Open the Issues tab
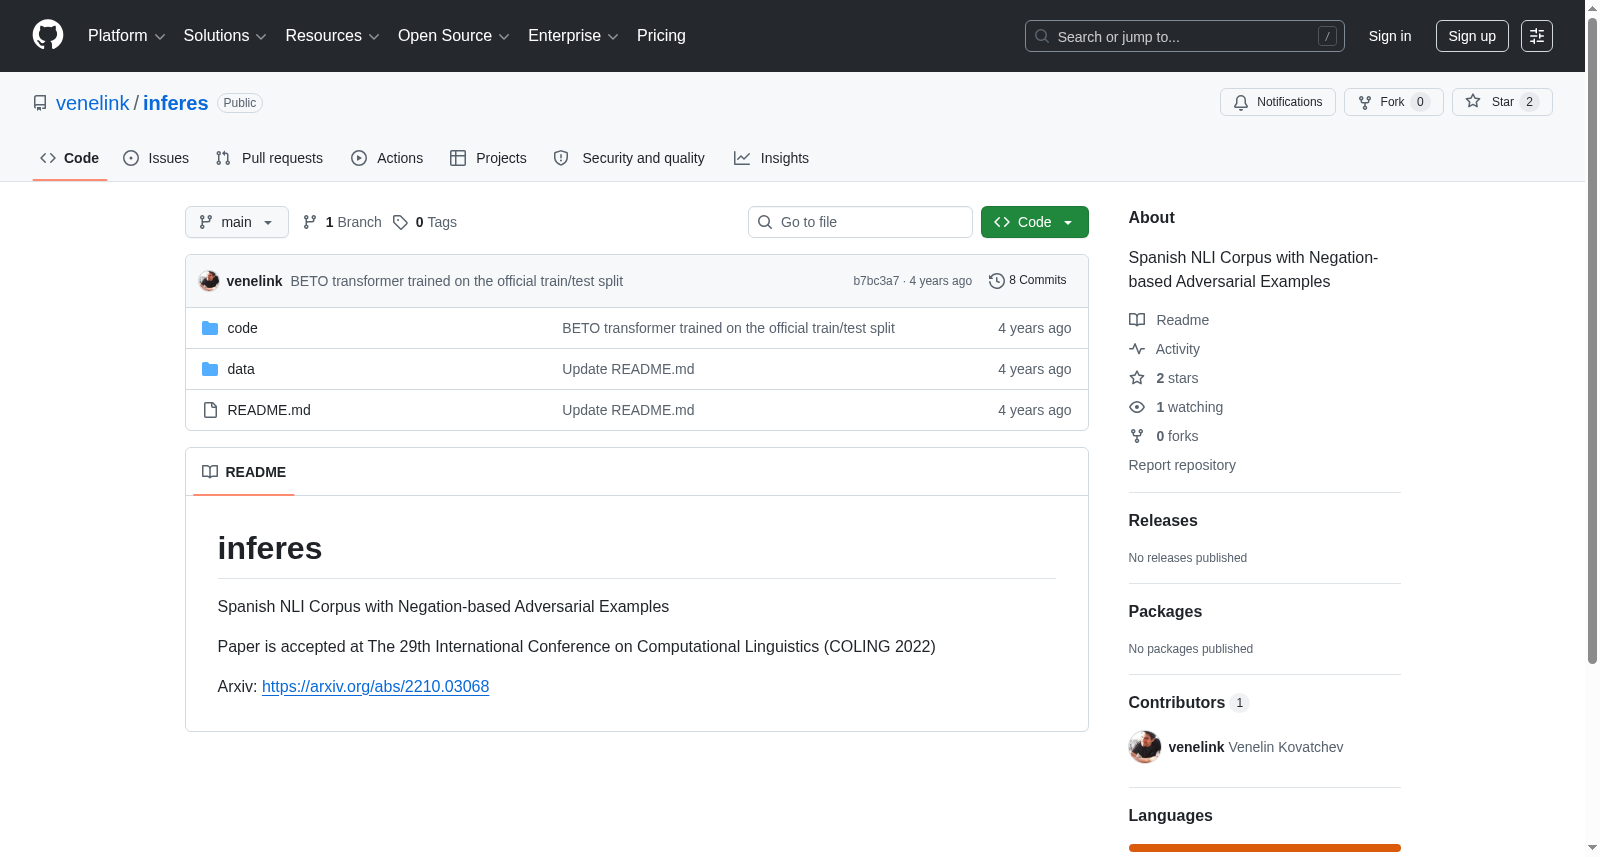Viewport: 1600px width, 857px height. tap(156, 158)
